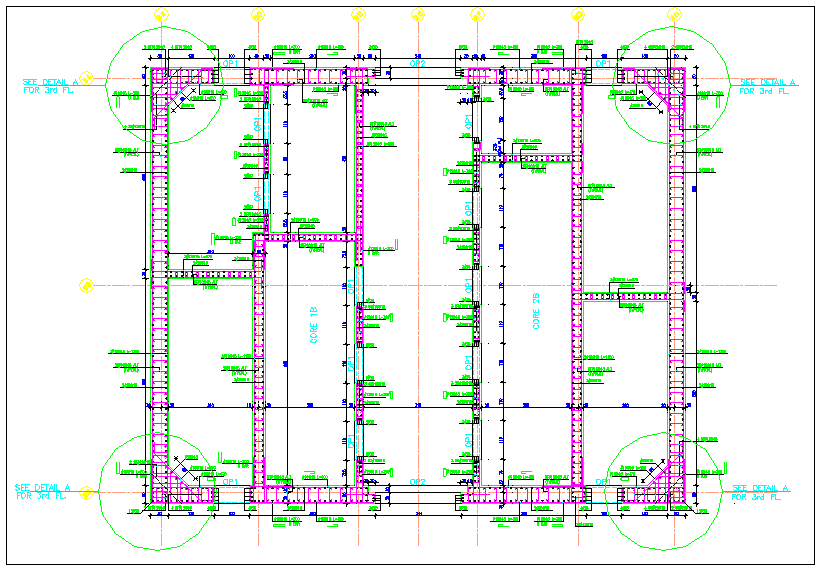
Task: Click rightmost yellow grid bubble on top row
Action: pyautogui.click(x=675, y=15)
